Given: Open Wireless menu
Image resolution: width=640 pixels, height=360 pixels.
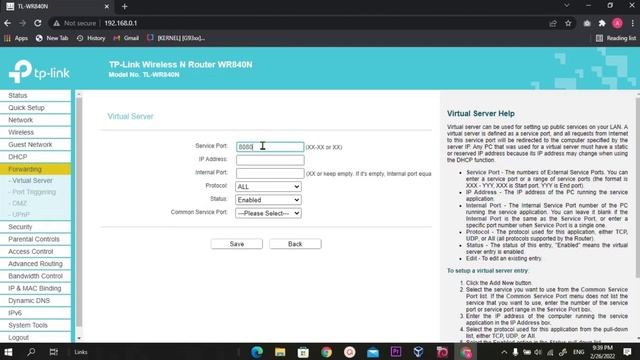Looking at the screenshot, I should (x=36, y=132).
